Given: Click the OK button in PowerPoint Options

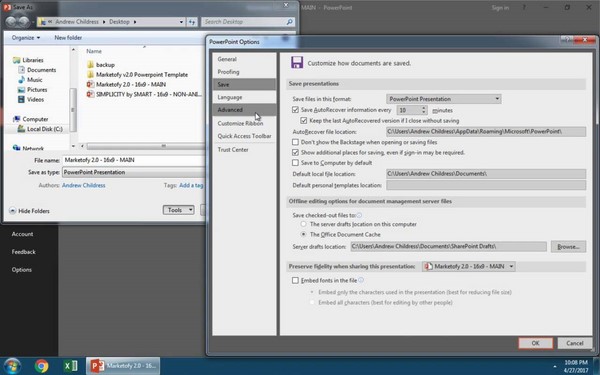Looking at the screenshot, I should coord(535,343).
